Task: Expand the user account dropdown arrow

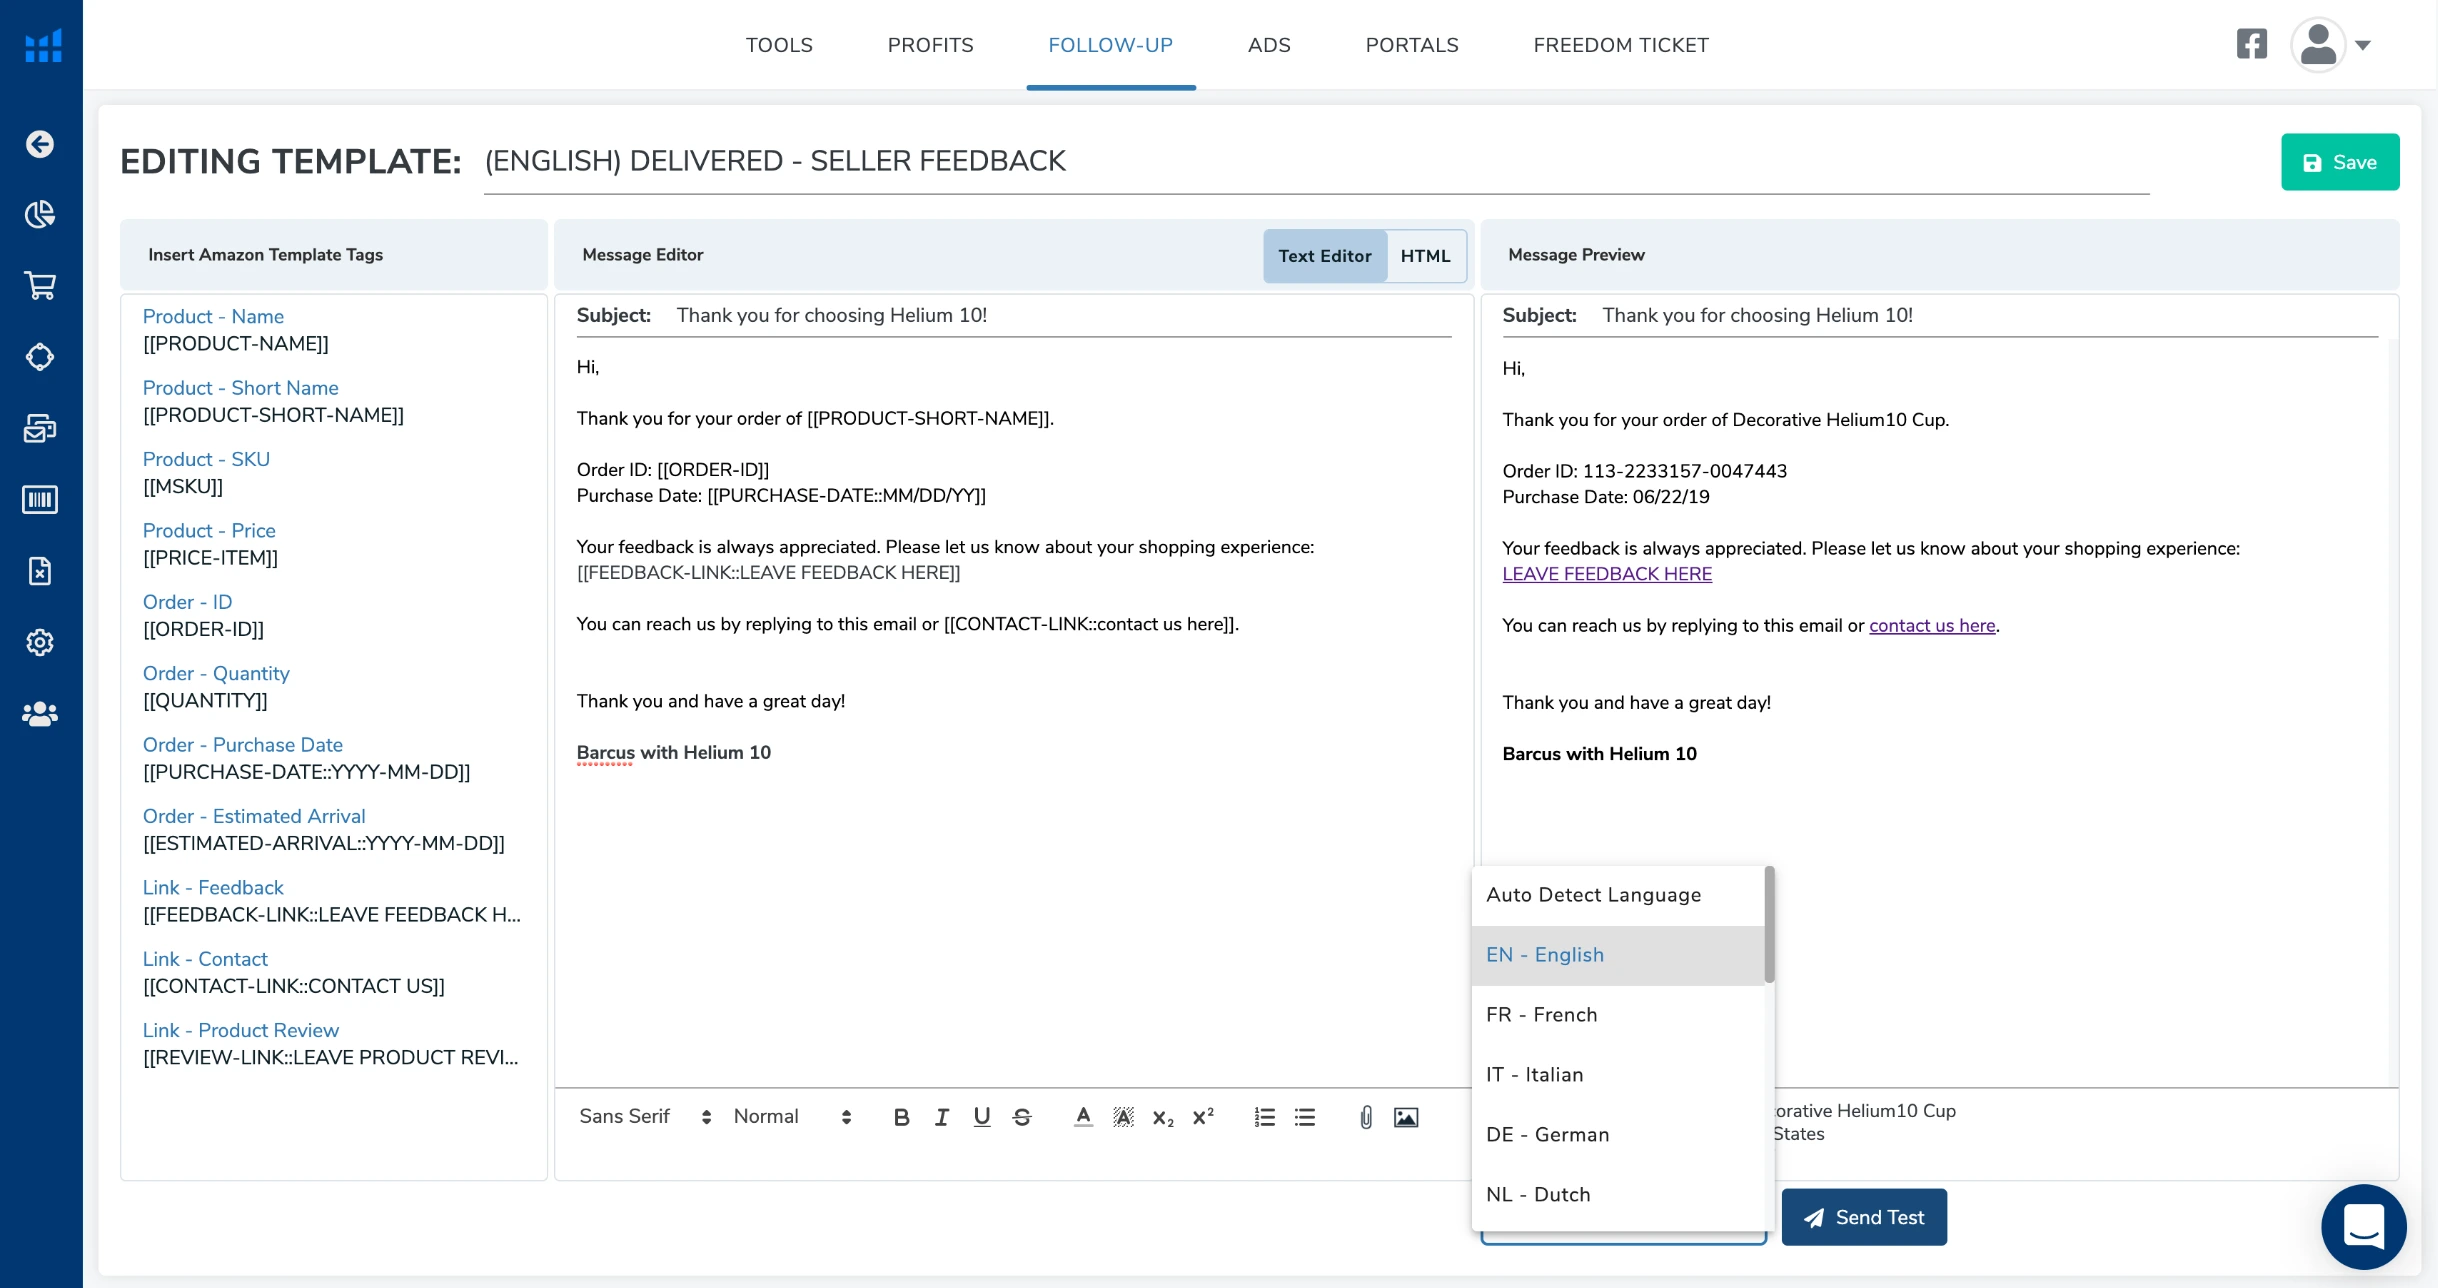Action: 2362,45
